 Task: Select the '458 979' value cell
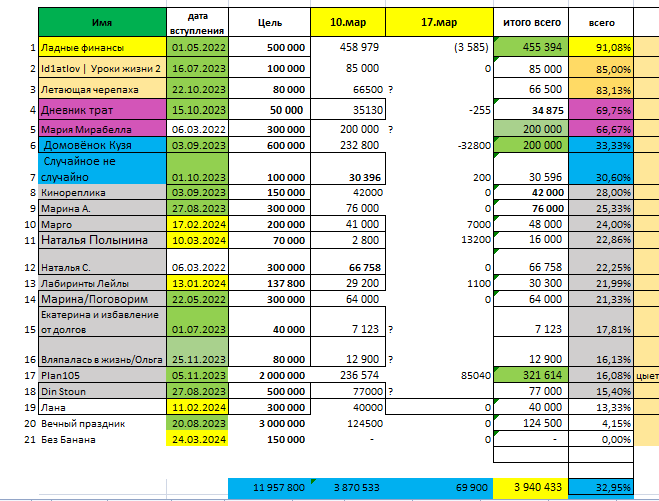[x=348, y=47]
